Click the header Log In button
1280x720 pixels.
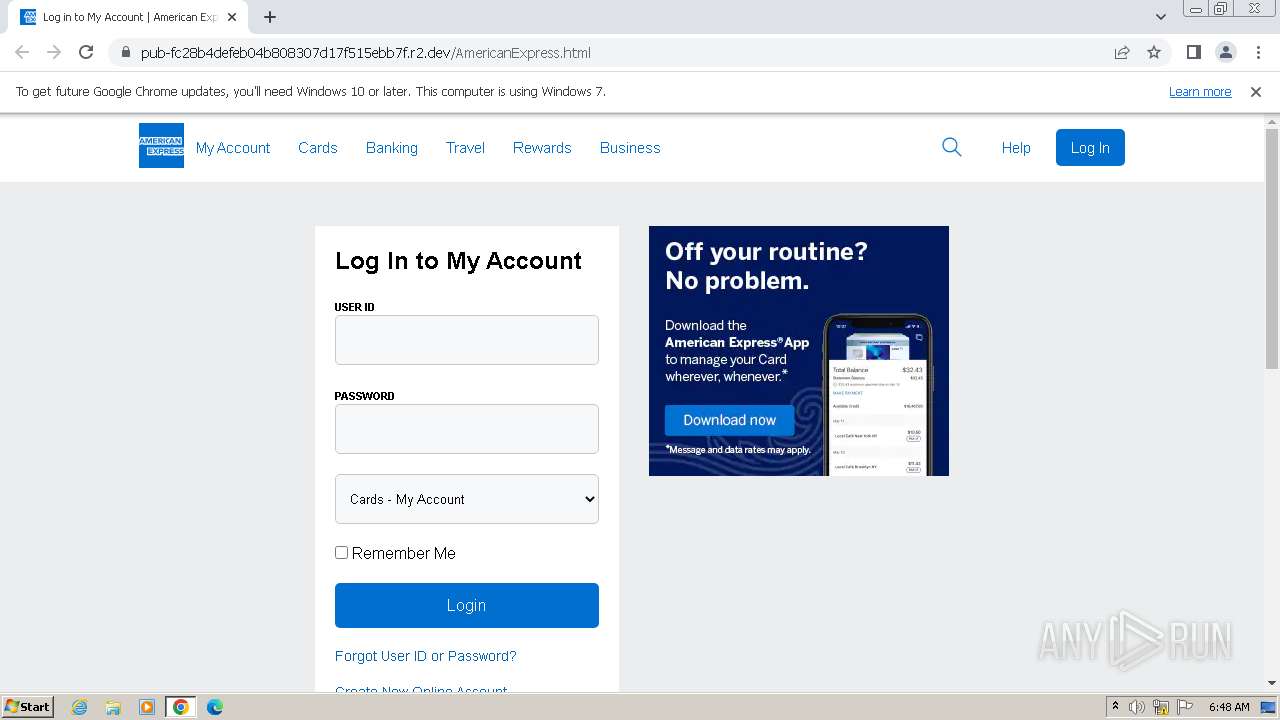(x=1090, y=147)
